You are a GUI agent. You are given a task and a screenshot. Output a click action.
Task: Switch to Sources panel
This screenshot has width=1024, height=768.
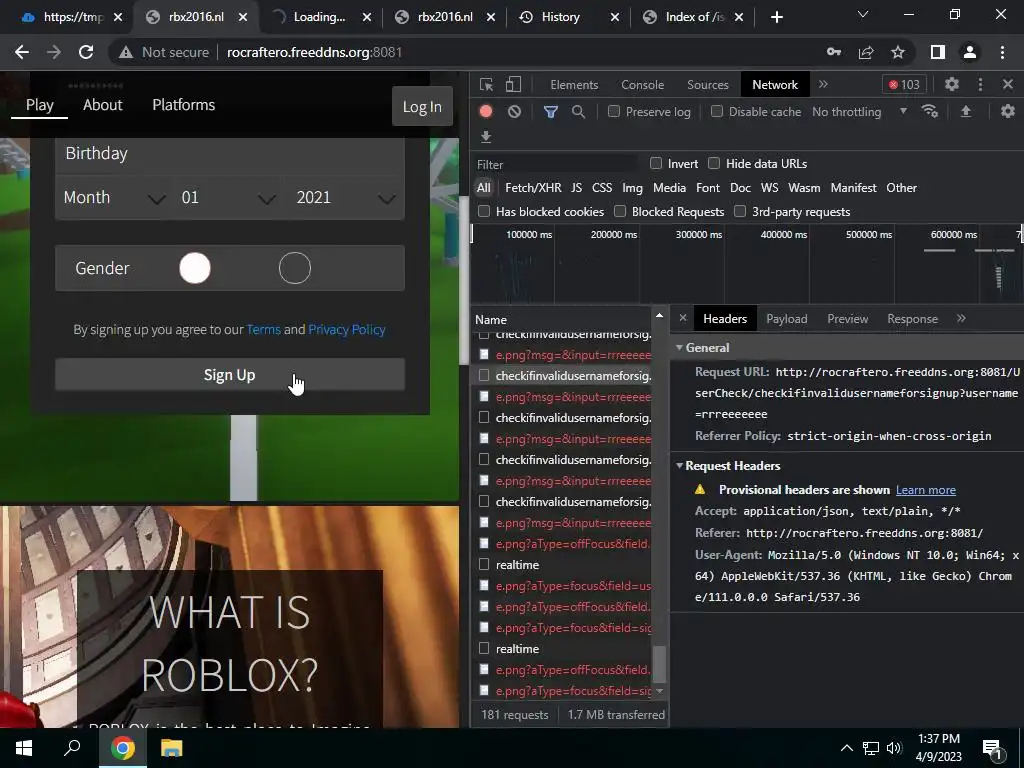pyautogui.click(x=707, y=84)
